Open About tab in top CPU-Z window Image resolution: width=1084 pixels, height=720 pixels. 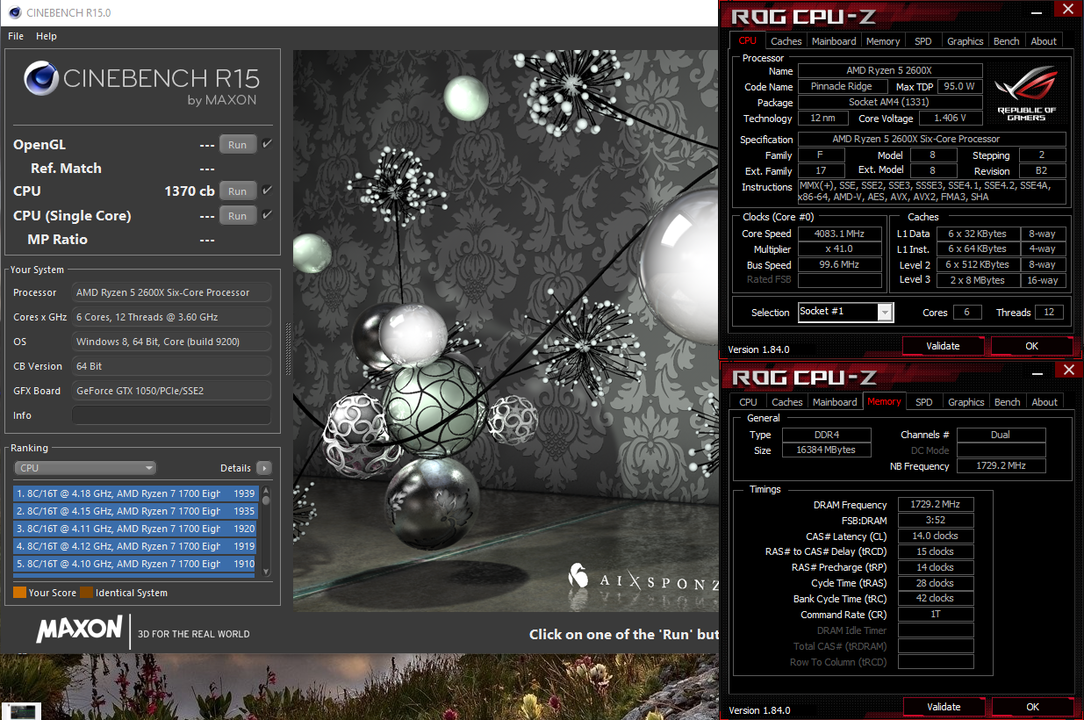1043,41
